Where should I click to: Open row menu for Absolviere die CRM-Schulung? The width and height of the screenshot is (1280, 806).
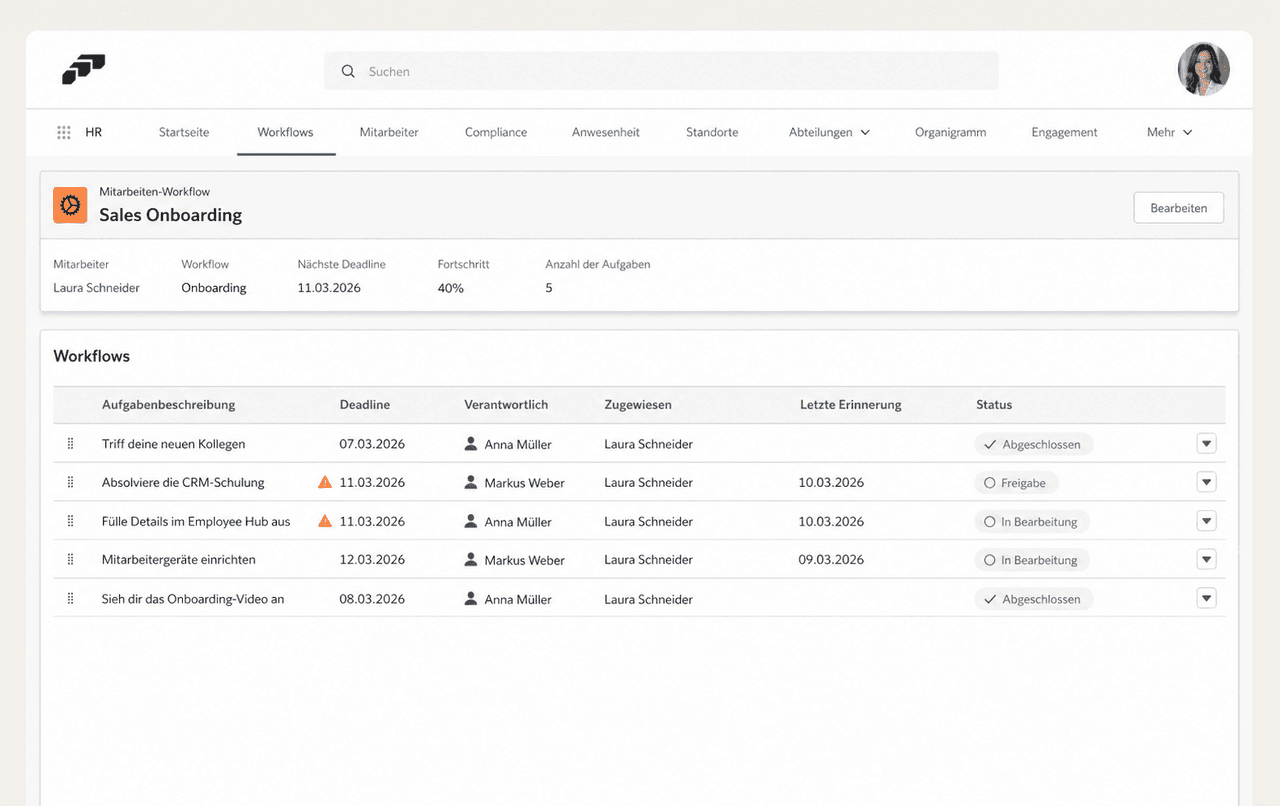1206,482
